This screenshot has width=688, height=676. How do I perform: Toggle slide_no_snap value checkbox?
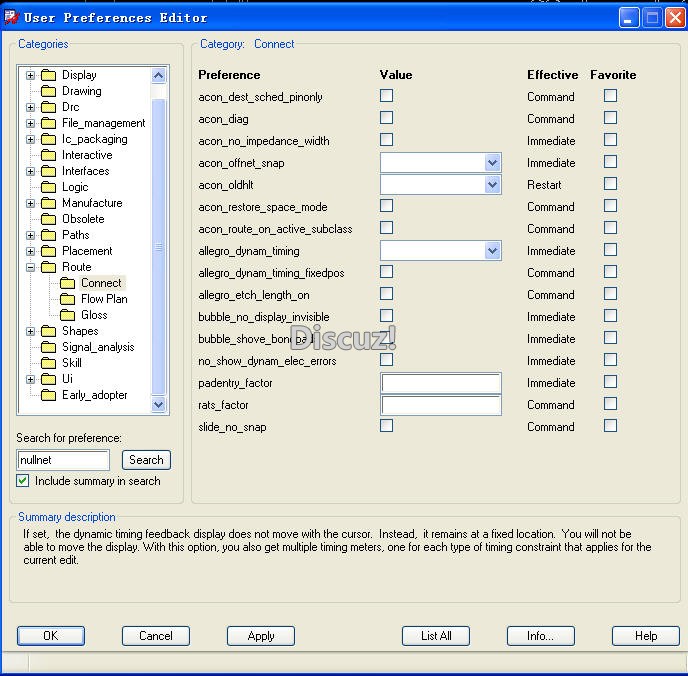(x=386, y=426)
